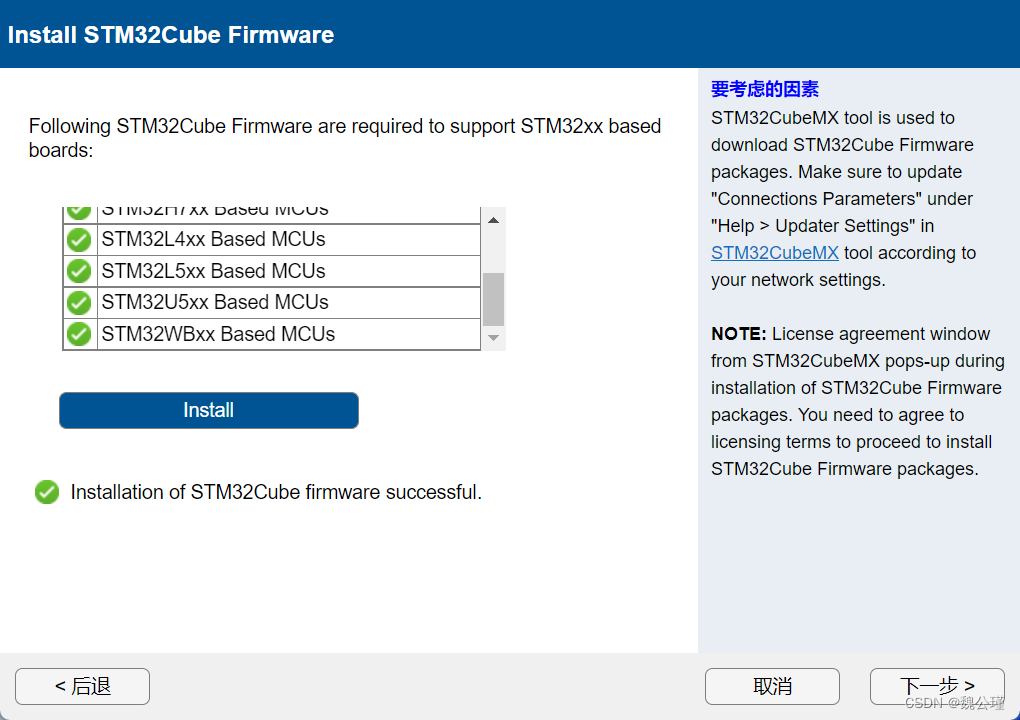Click the firmware list scrollbar thumb
This screenshot has width=1020, height=720.
pyautogui.click(x=494, y=299)
